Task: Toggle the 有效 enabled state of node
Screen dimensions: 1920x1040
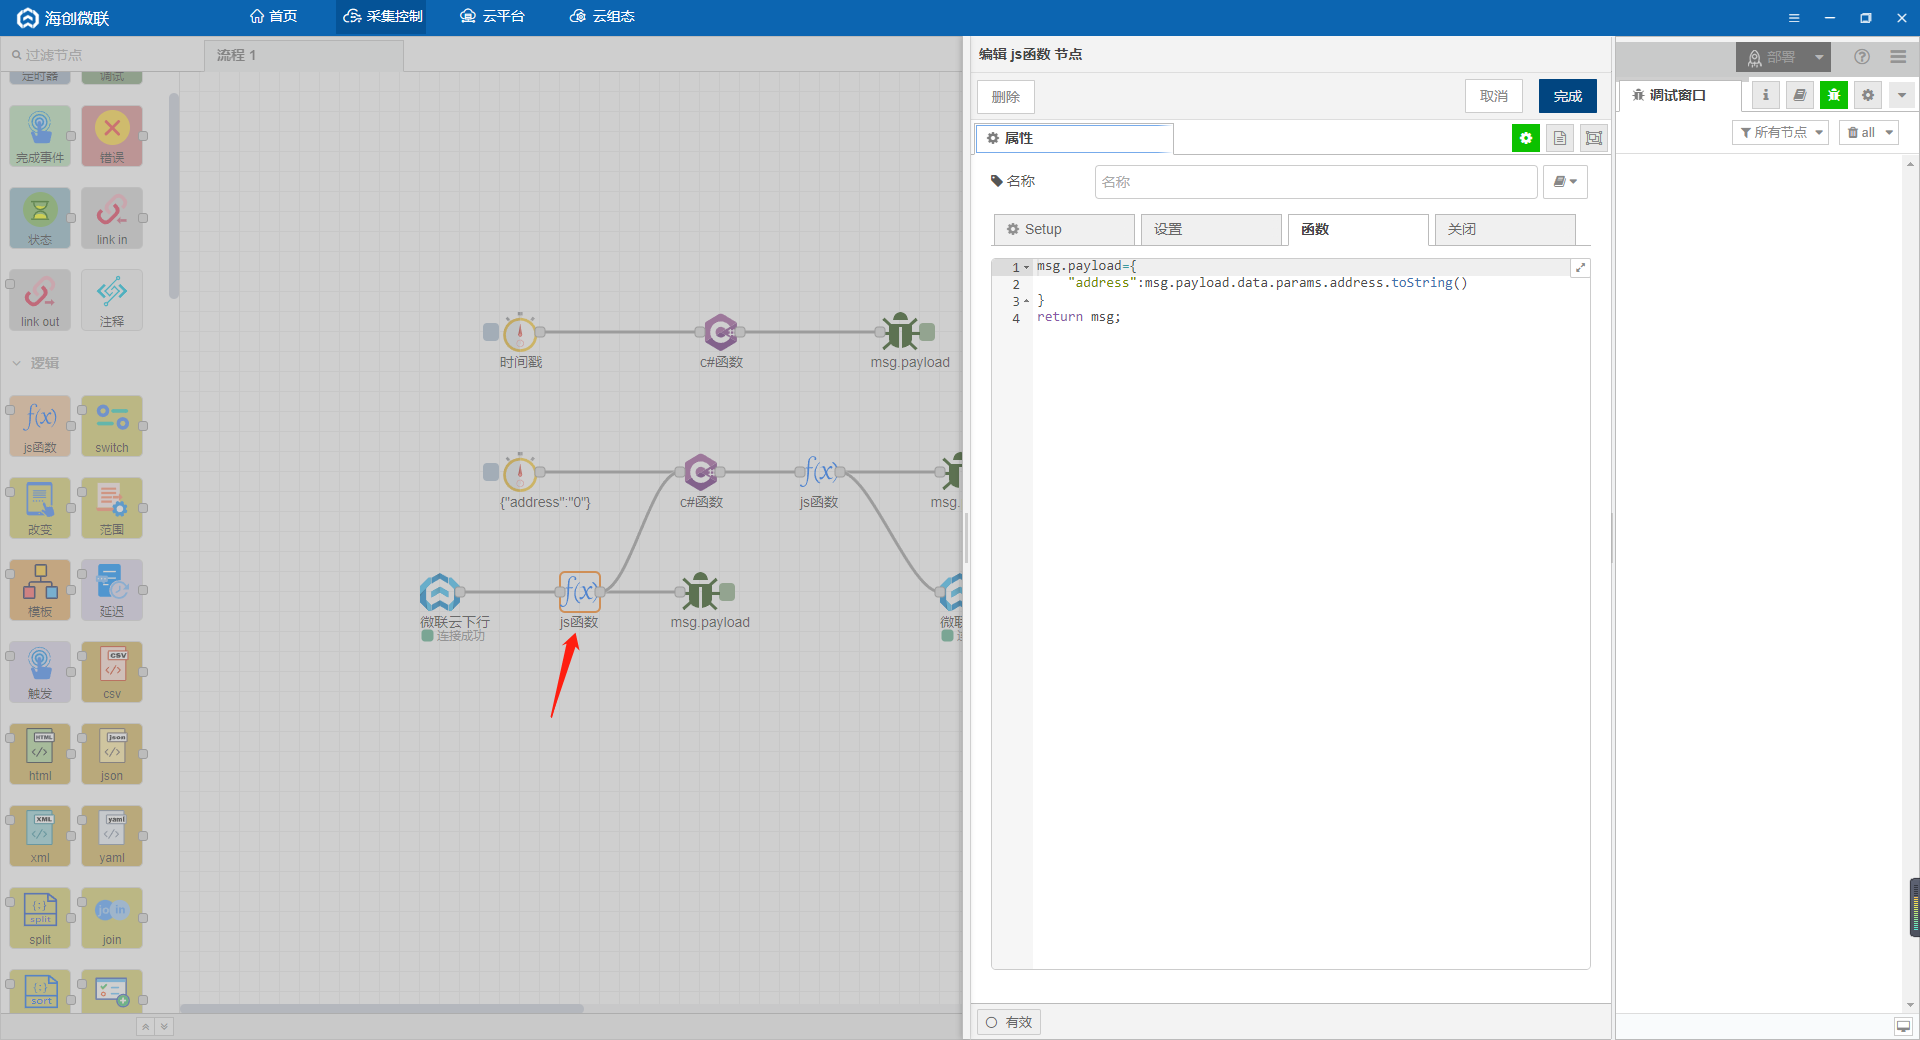Action: pos(1009,1022)
